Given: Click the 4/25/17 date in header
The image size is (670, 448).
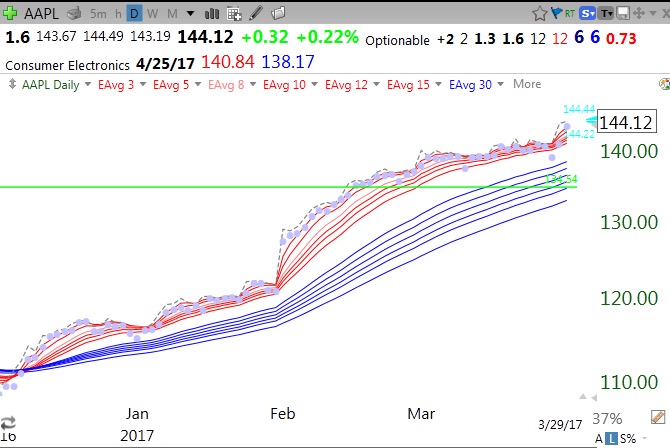Looking at the screenshot, I should coord(165,64).
